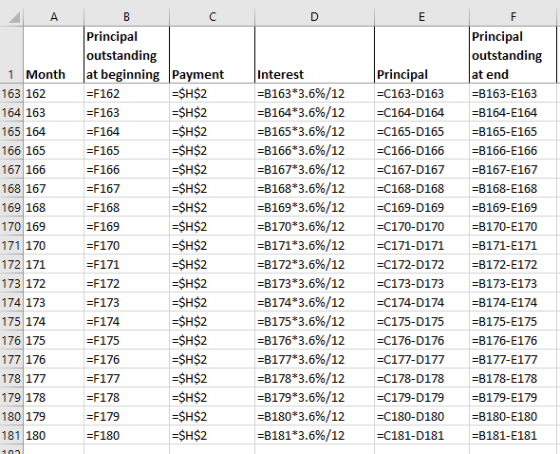Viewport: 560px width, 454px height.
Task: Click cell containing =B170*3.6%/12
Action: point(314,226)
